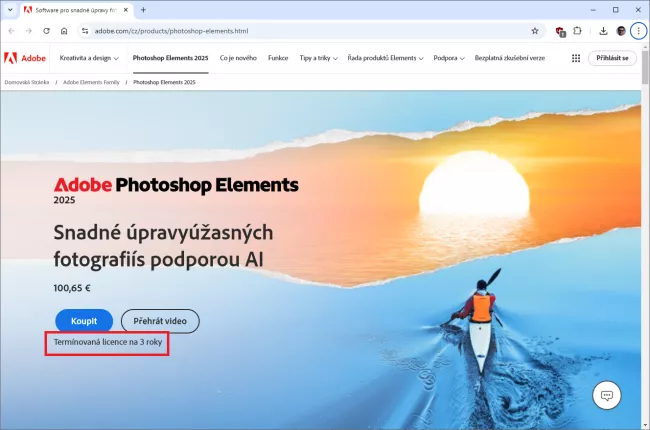Minimize the browser window

593,10
